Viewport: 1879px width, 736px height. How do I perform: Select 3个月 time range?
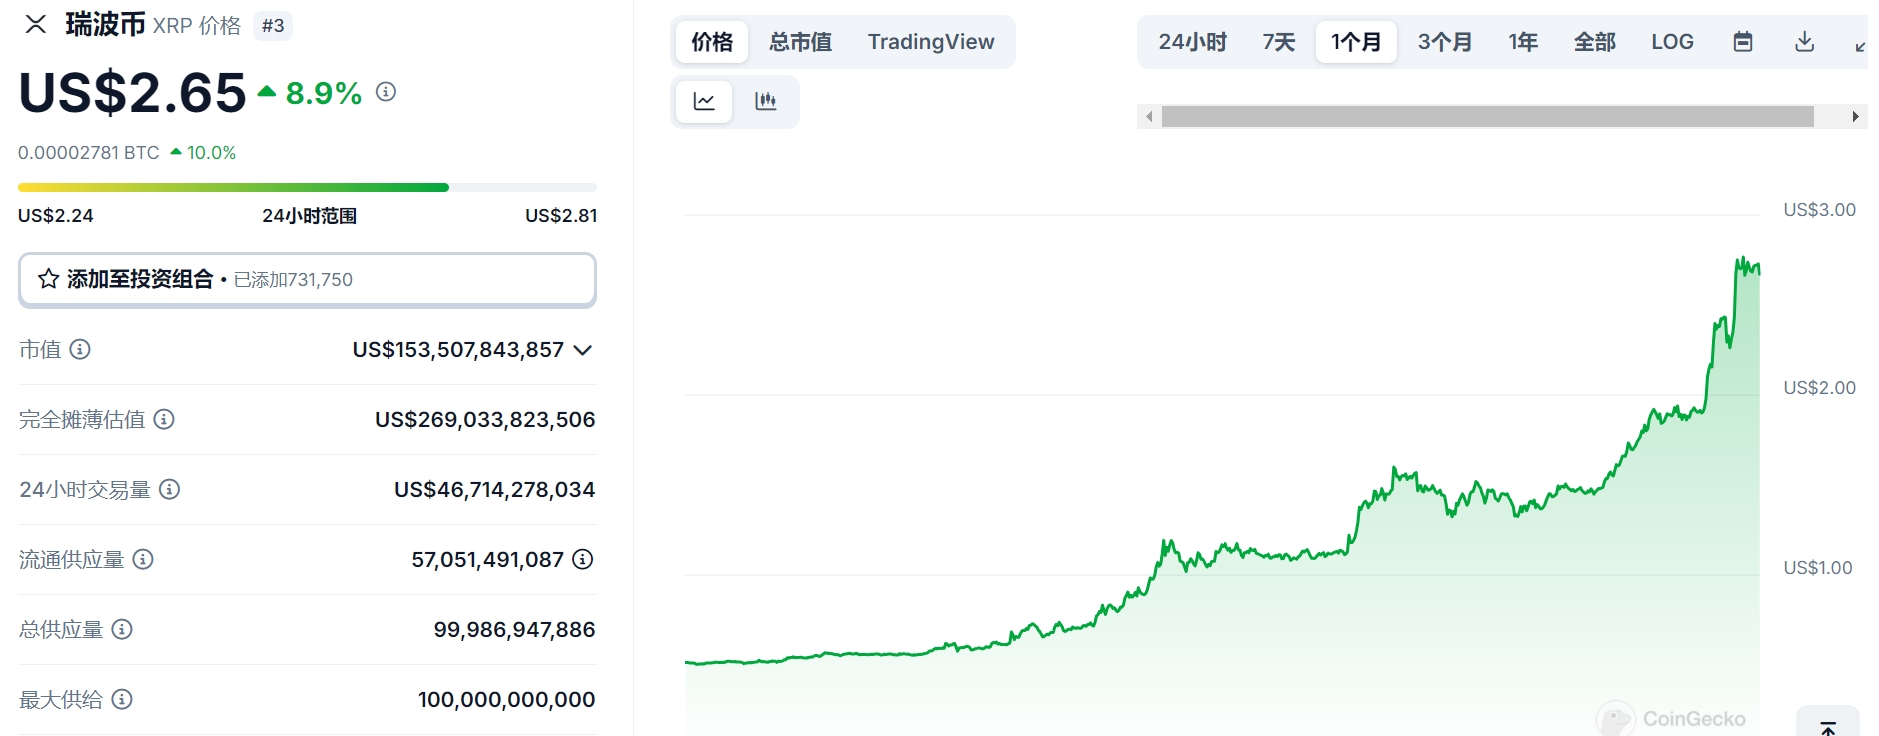click(x=1445, y=42)
